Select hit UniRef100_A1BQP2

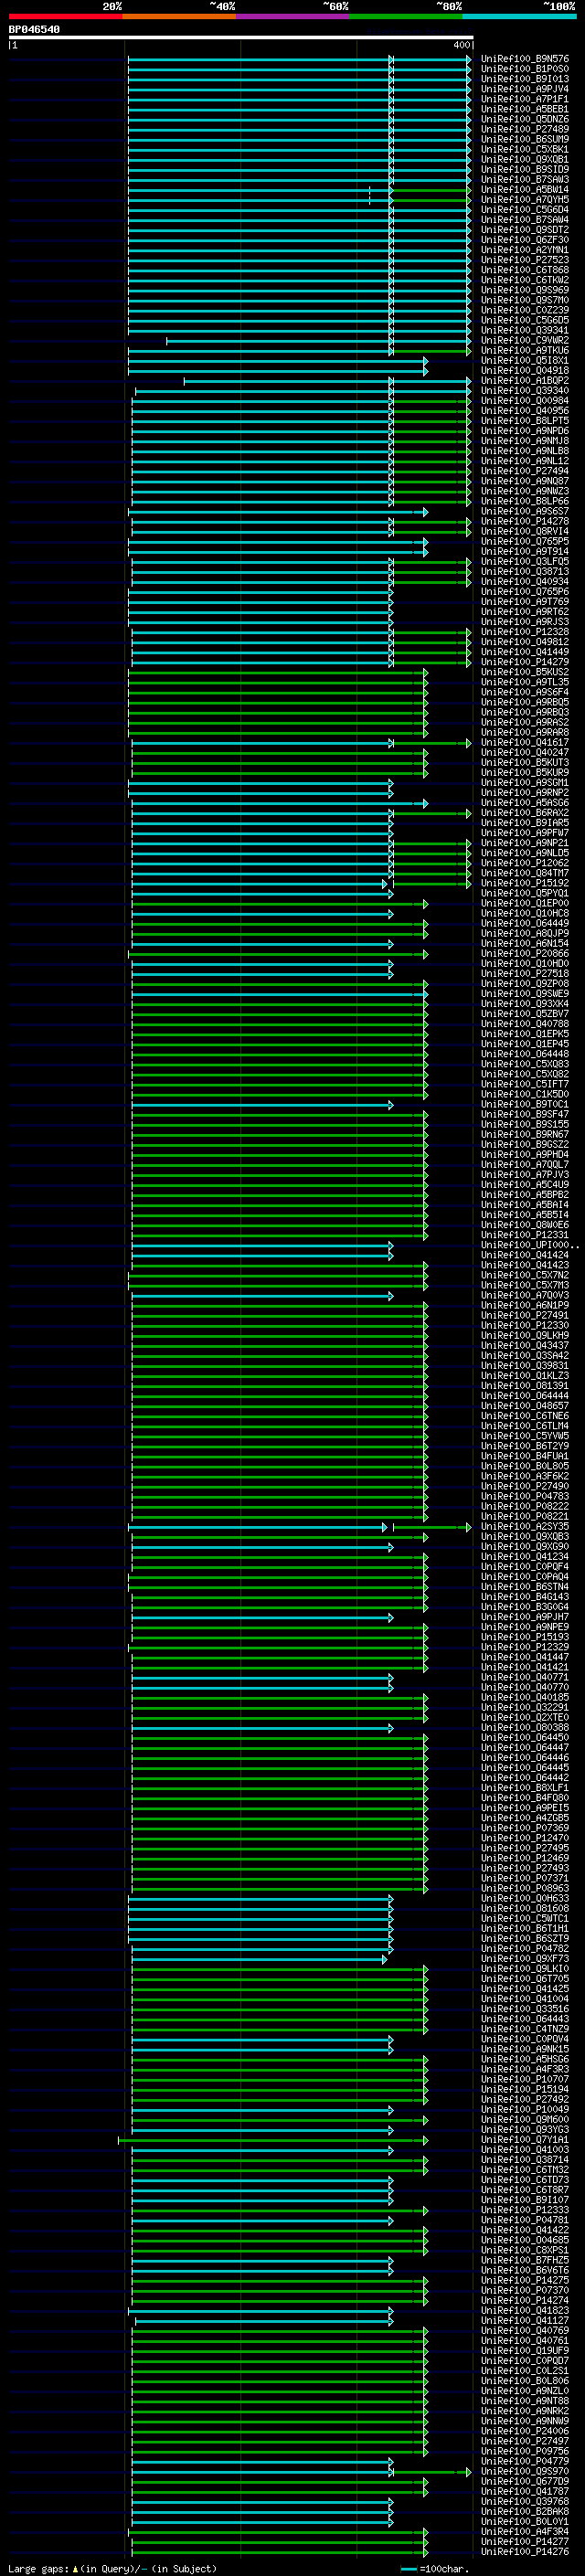[525, 380]
